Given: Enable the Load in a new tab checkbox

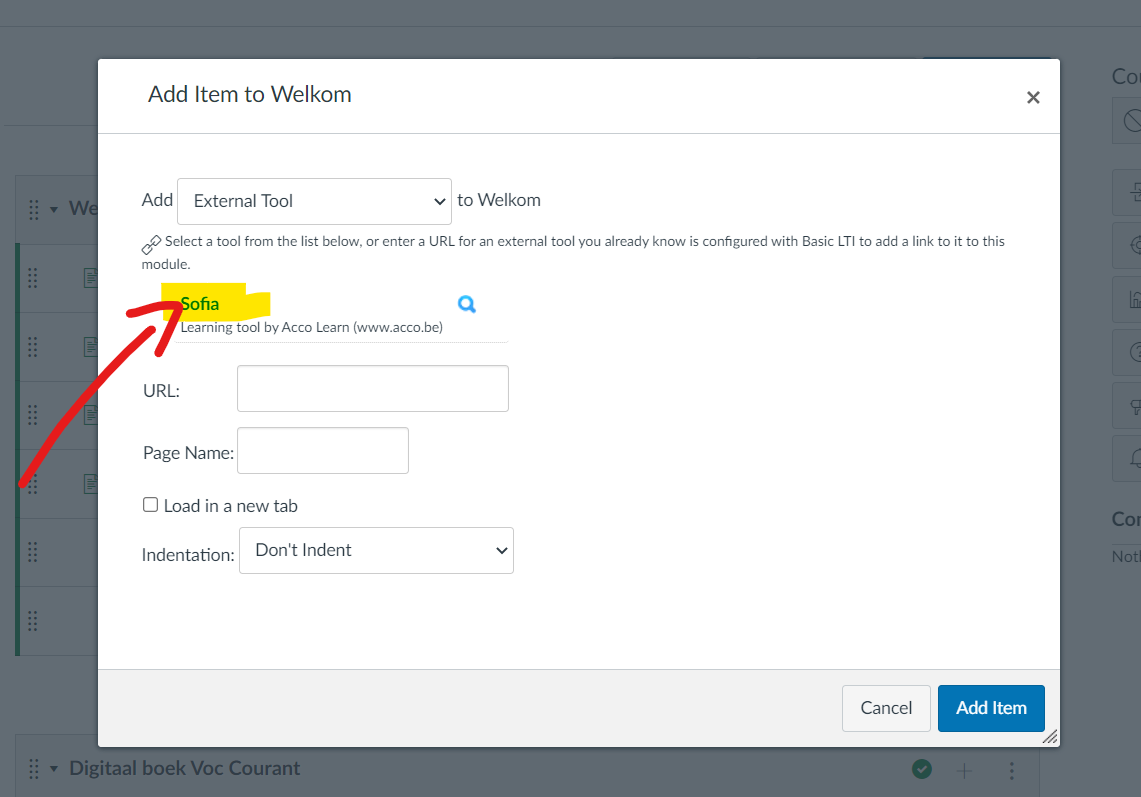Looking at the screenshot, I should [x=151, y=504].
